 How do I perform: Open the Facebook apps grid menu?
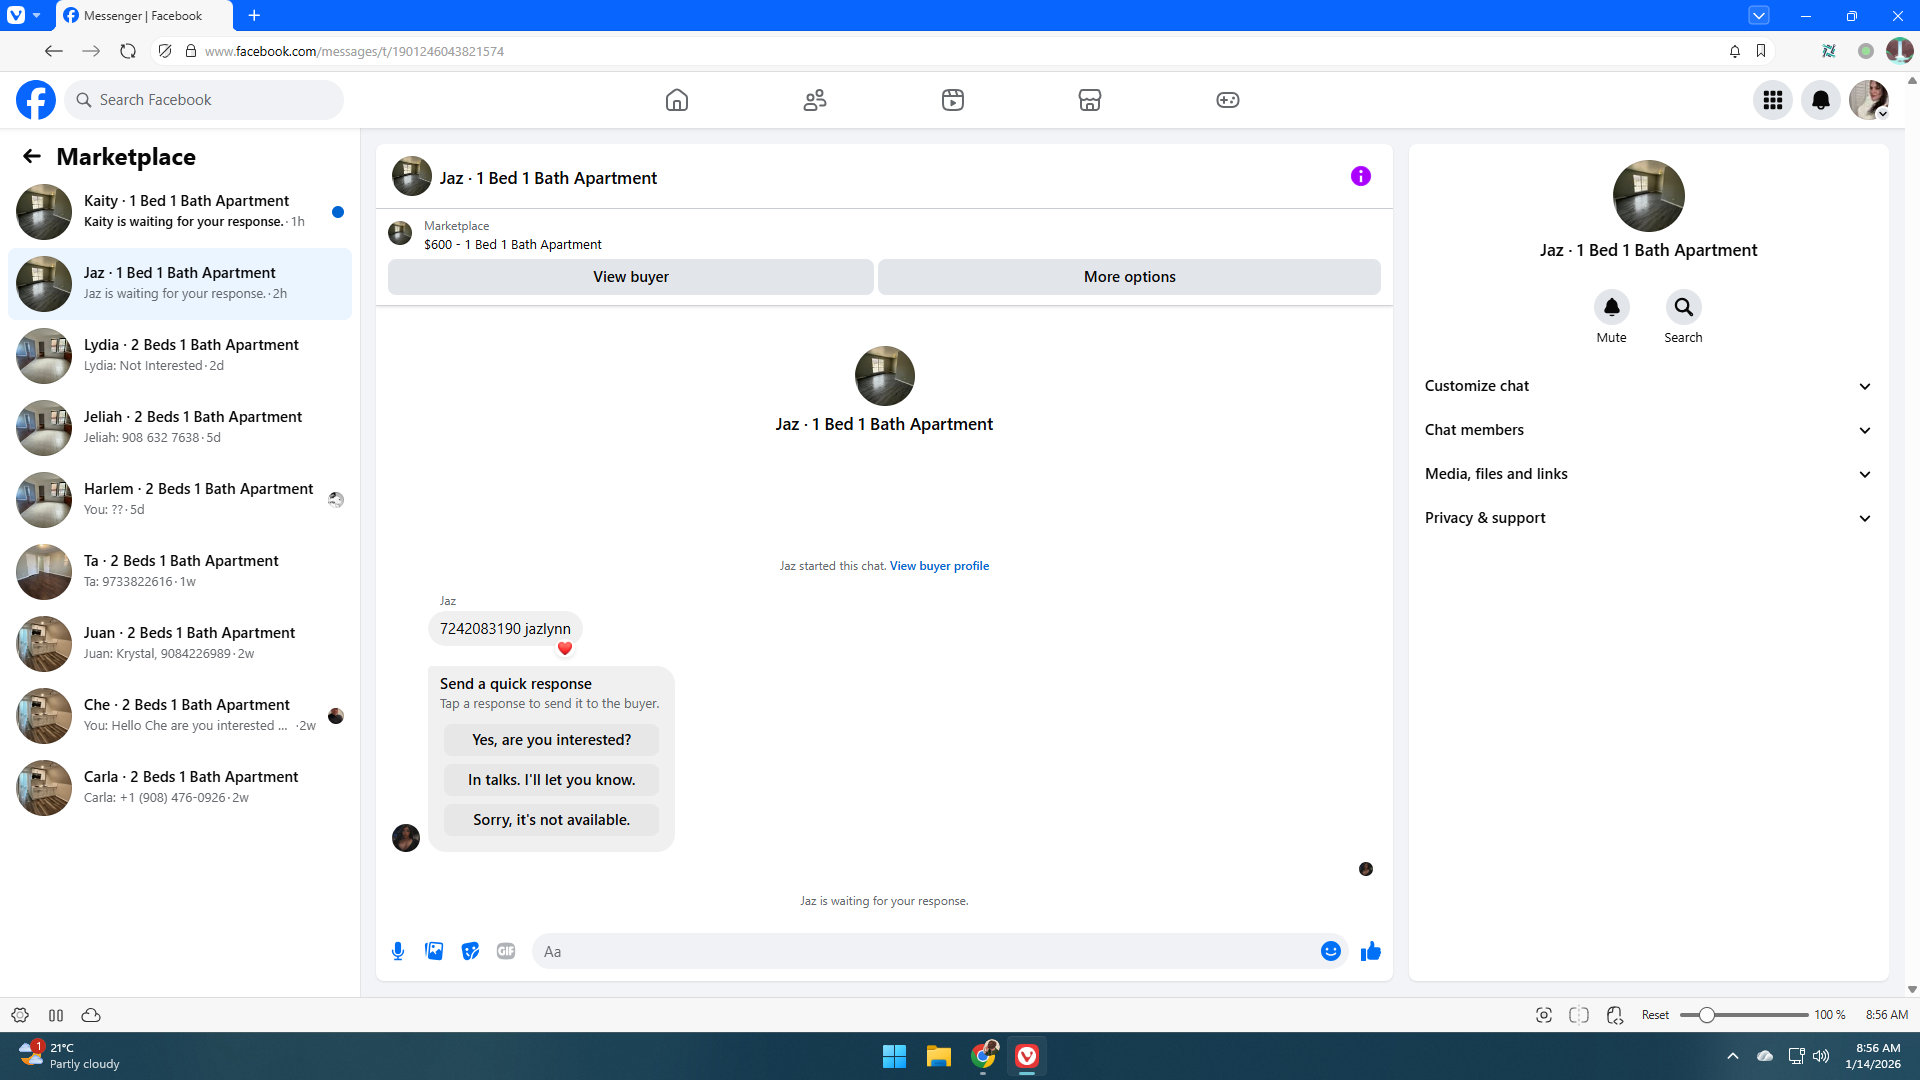click(1772, 100)
